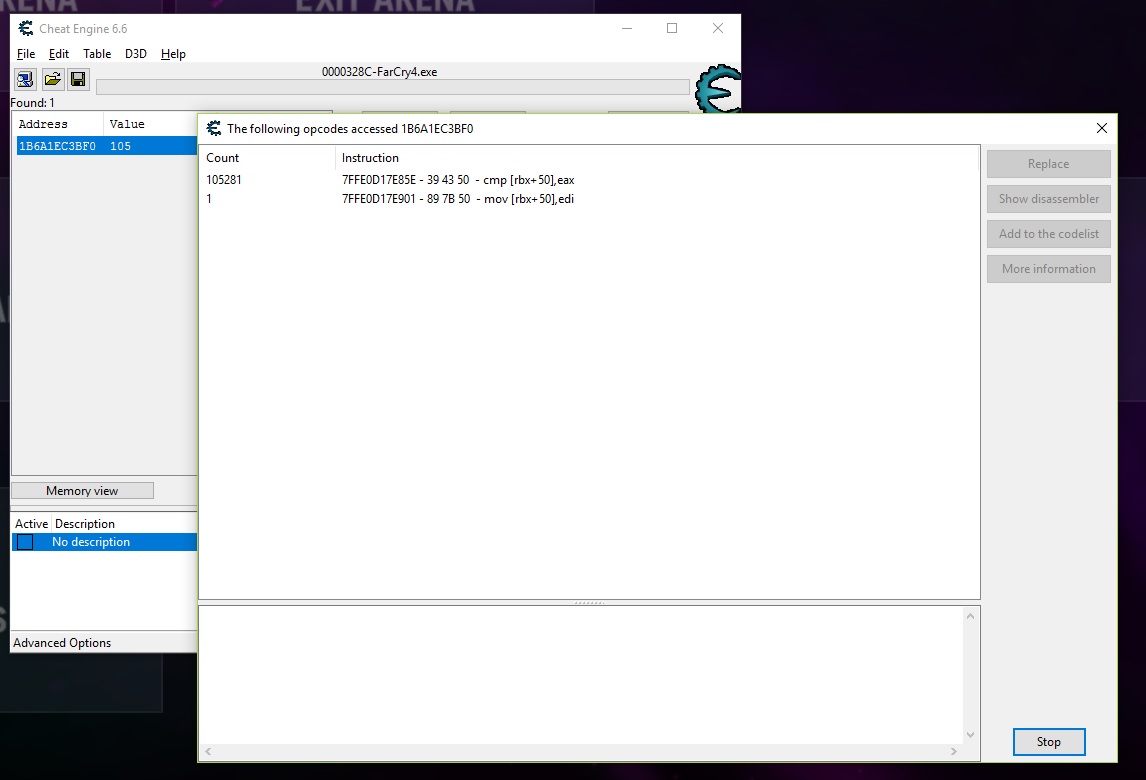Toggle Active checkbox for No description entry
Viewport: 1146px width, 780px height.
(25, 542)
